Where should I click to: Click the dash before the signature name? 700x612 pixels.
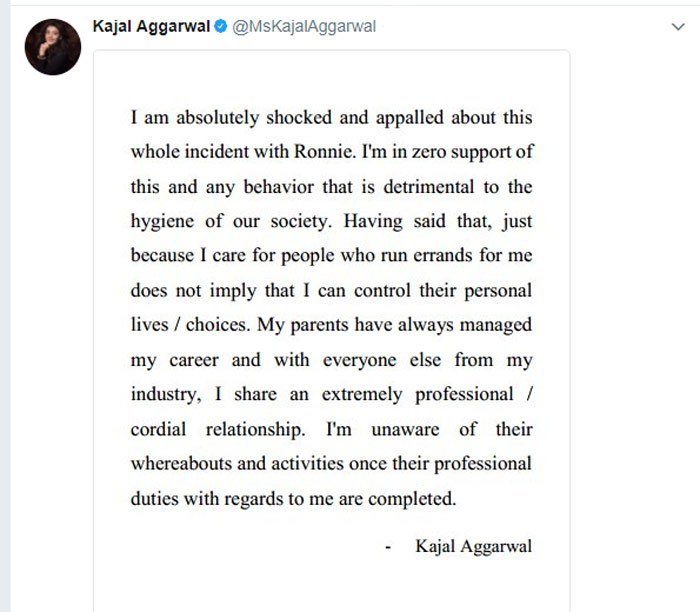tap(387, 546)
